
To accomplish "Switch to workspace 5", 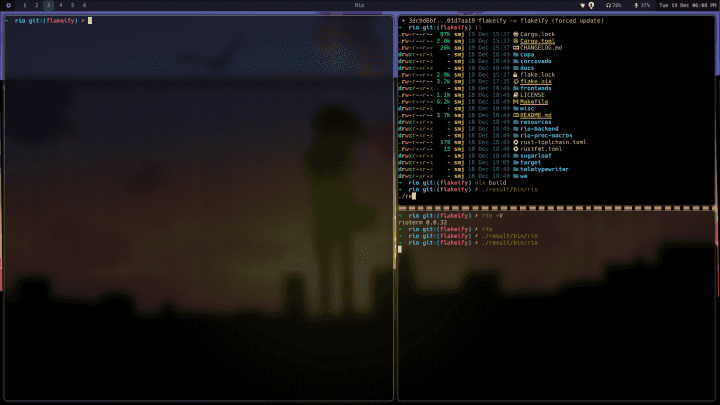I will pyautogui.click(x=72, y=6).
